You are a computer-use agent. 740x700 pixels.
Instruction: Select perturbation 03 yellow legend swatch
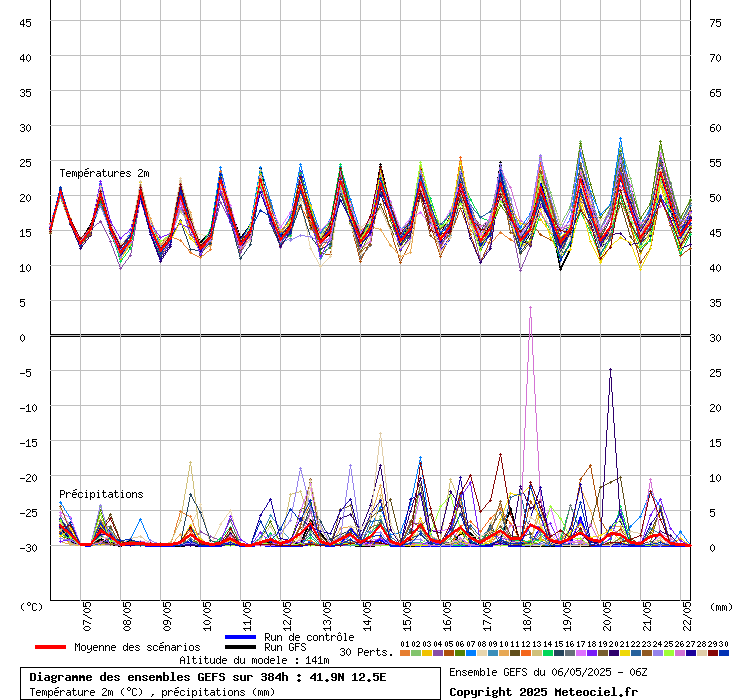click(x=427, y=653)
